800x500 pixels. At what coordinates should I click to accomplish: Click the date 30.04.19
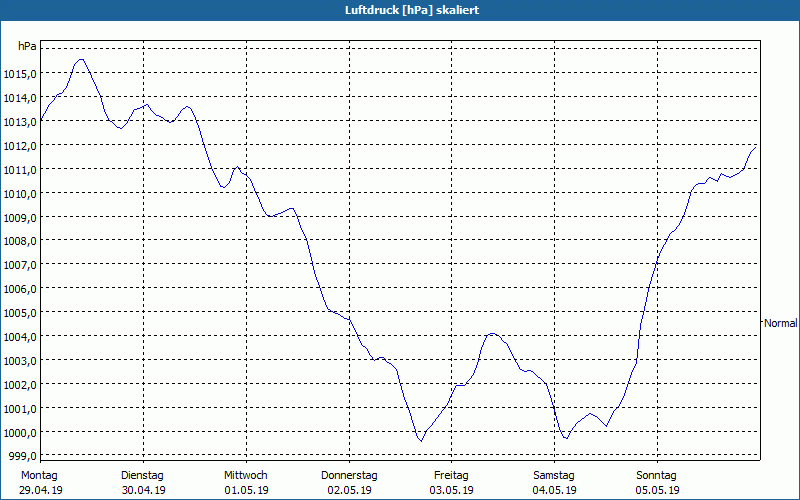pos(143,490)
